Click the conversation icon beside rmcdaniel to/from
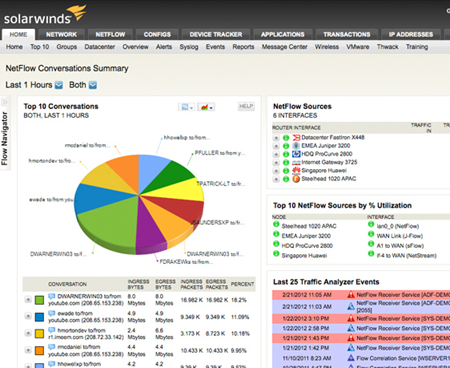This screenshot has width=450, height=368. 52,347
